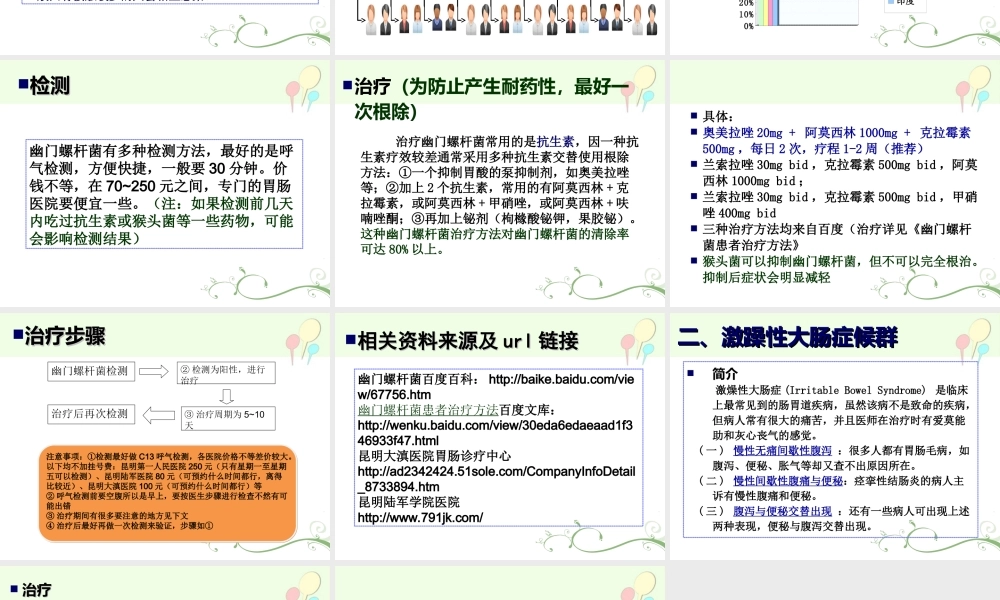Click the left arrow pointing to 治疗后再次检测

tap(156, 414)
